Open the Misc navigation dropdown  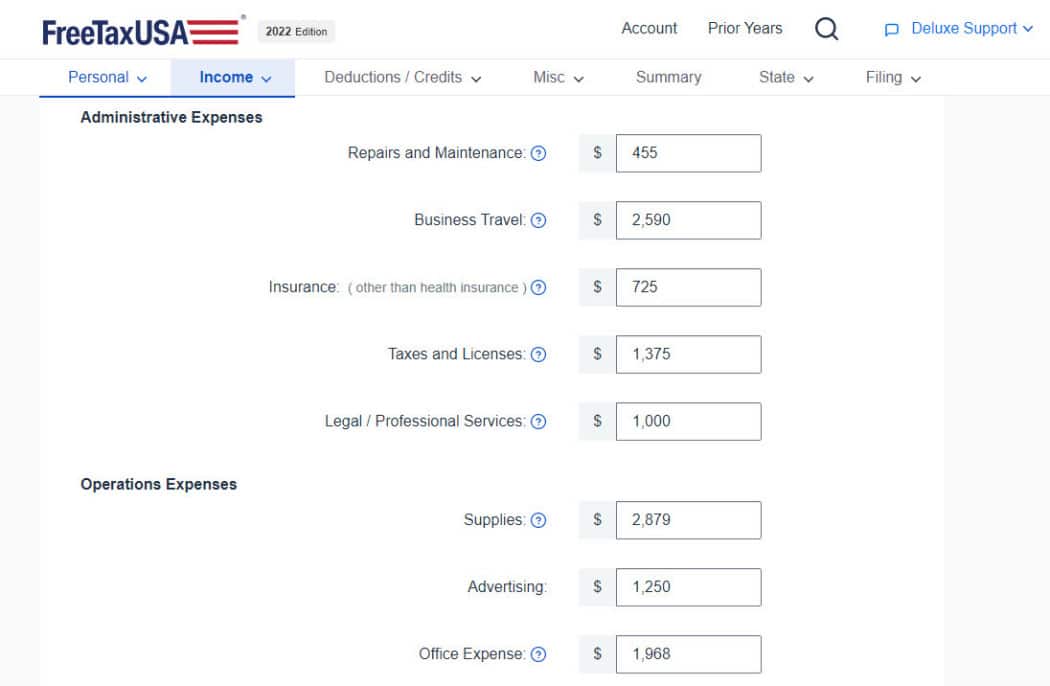click(558, 78)
